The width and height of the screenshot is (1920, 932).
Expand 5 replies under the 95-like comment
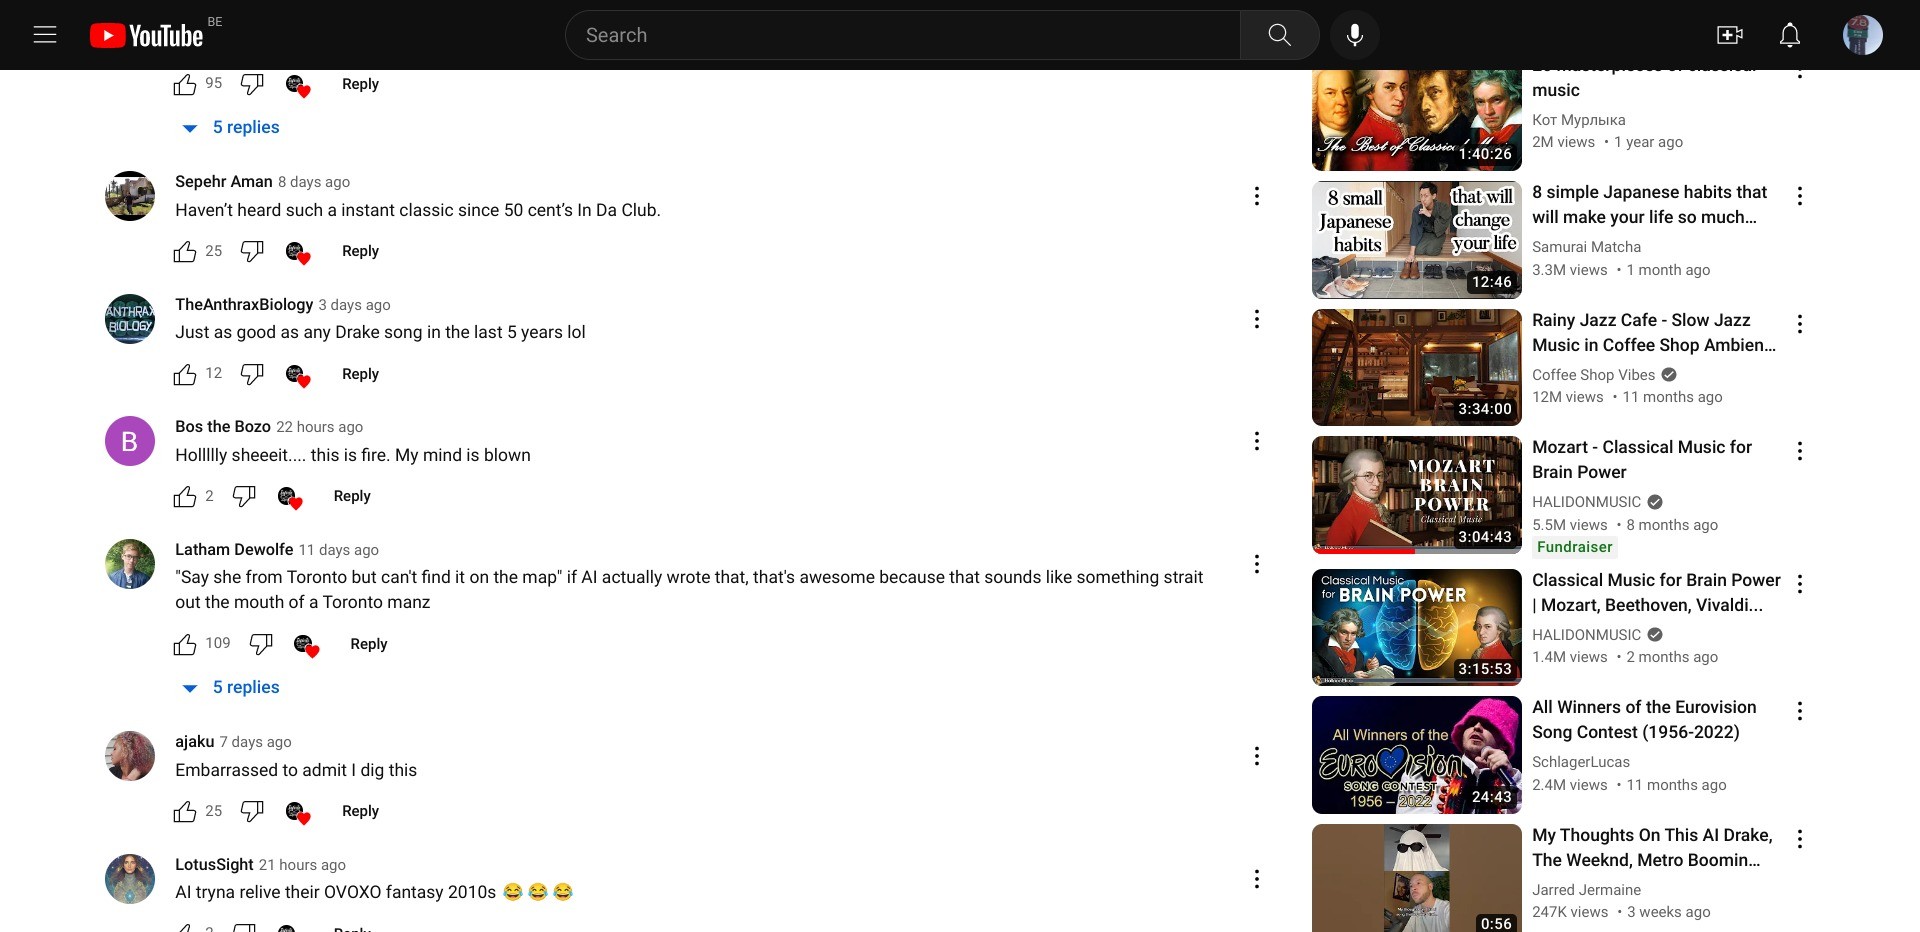pyautogui.click(x=231, y=127)
